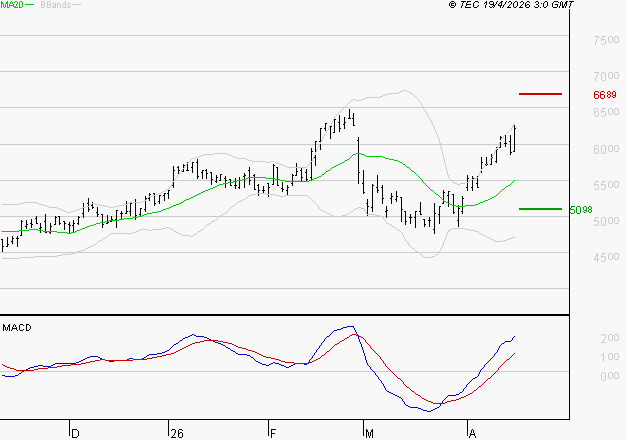Click the 7500 price axis label
This screenshot has height=440, width=627.
click(x=606, y=40)
